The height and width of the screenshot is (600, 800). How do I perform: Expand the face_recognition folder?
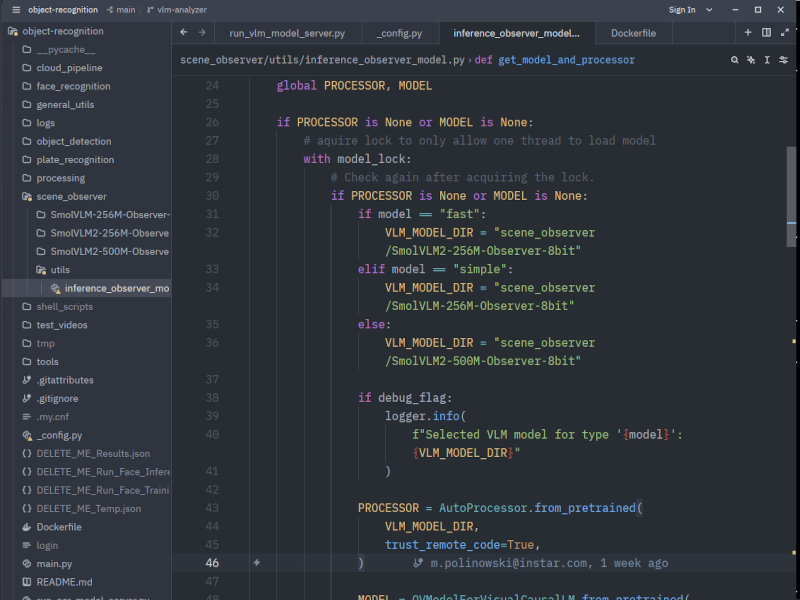click(86, 86)
